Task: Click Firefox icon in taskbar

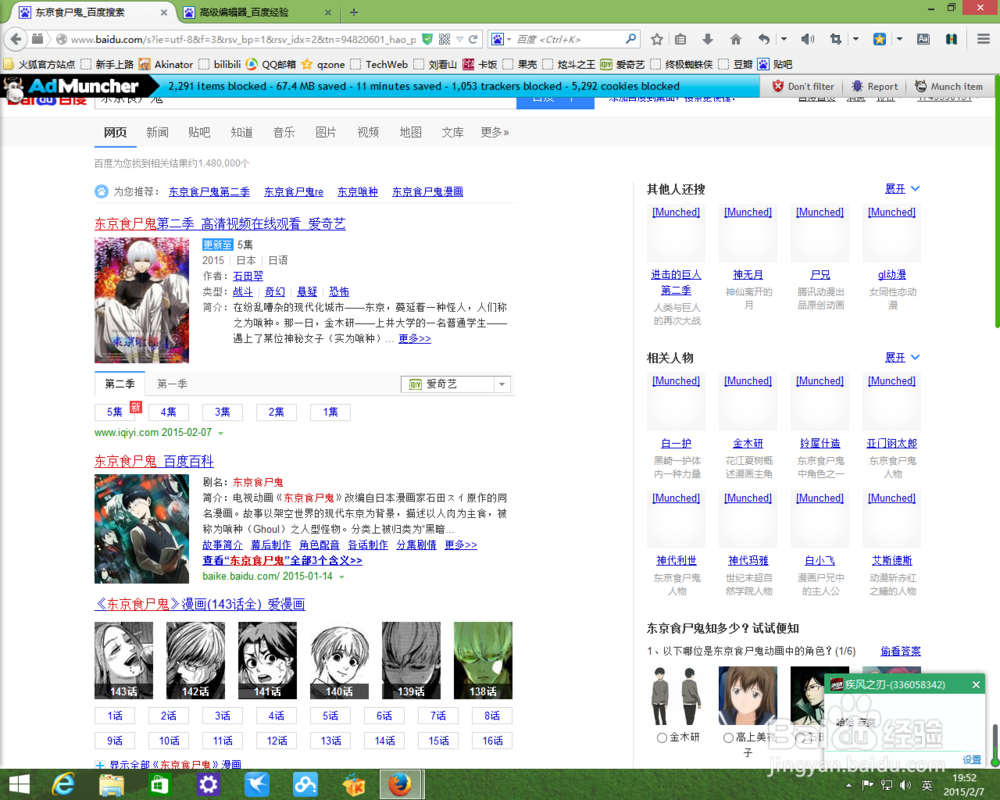Action: click(x=401, y=784)
